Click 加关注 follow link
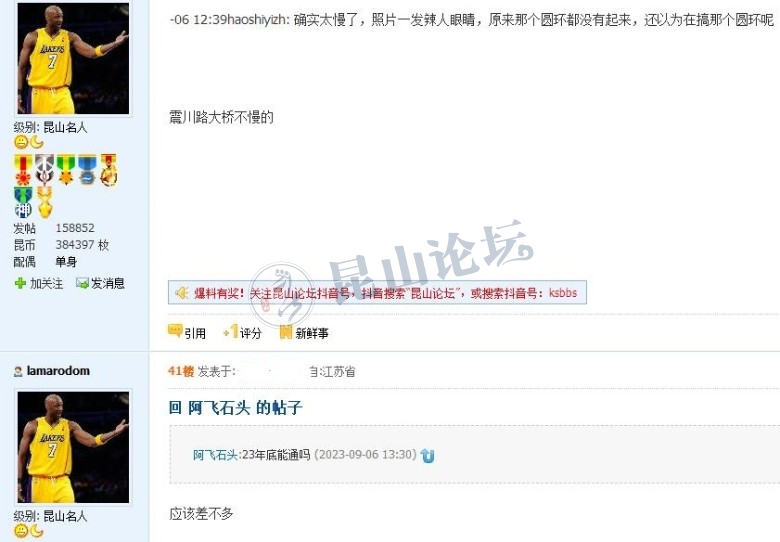This screenshot has width=780, height=542. tap(46, 283)
